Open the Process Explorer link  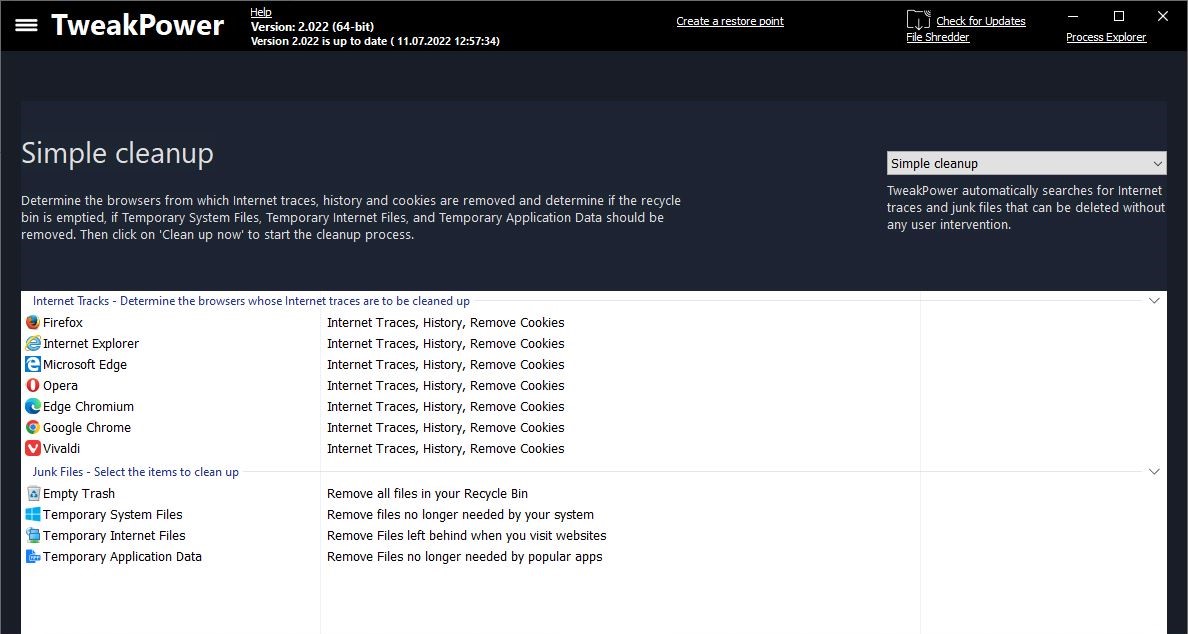[1106, 37]
